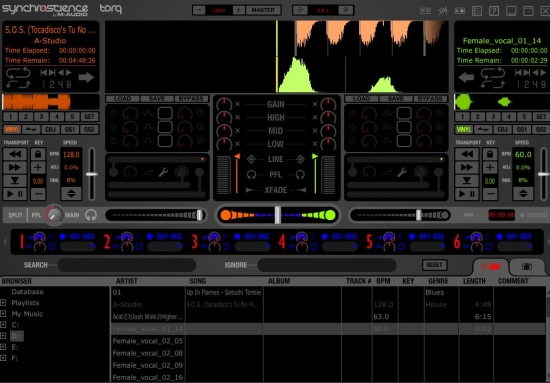Toggle left channel PFL headphone icon
550x383 pixels.
click(x=251, y=174)
